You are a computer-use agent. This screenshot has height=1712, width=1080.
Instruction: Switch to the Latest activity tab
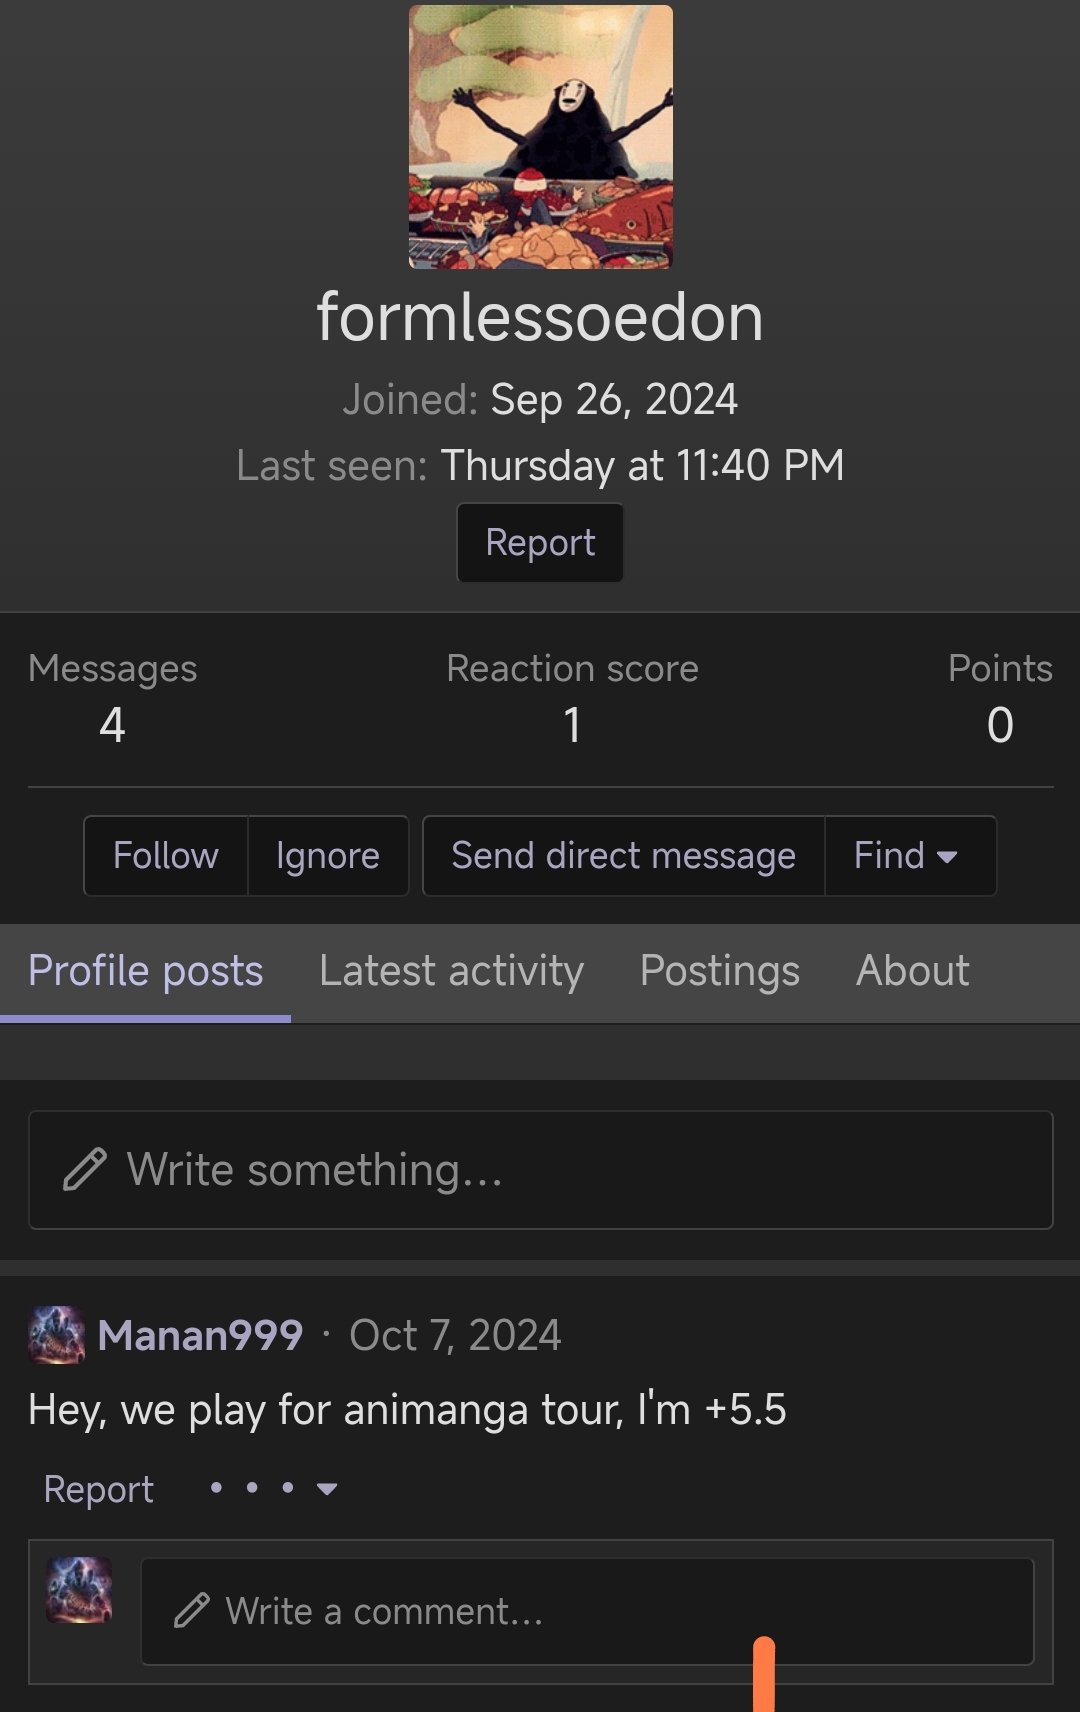pos(451,972)
